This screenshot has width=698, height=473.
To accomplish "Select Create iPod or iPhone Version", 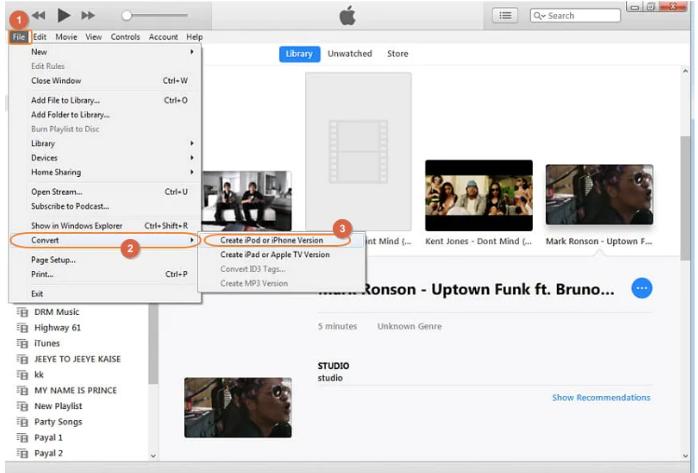I will point(281,240).
